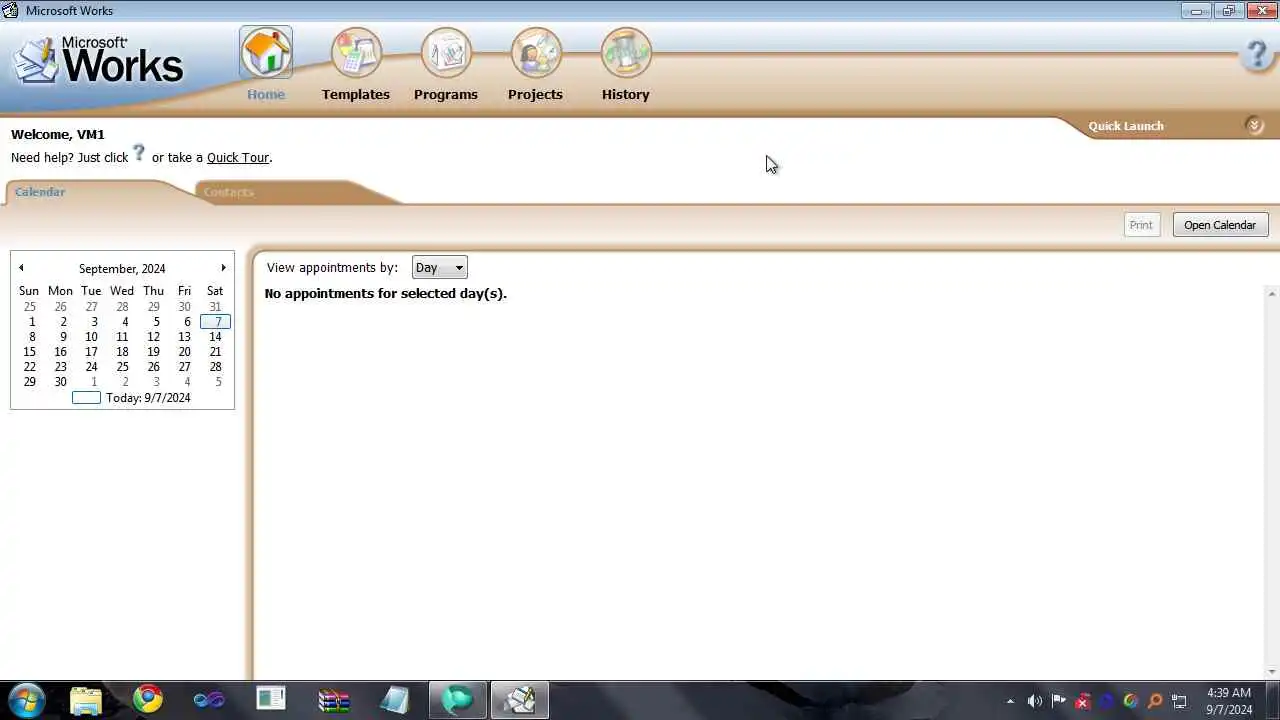Click the Open Calendar button
Screen dimensions: 1280x720
tap(1220, 225)
